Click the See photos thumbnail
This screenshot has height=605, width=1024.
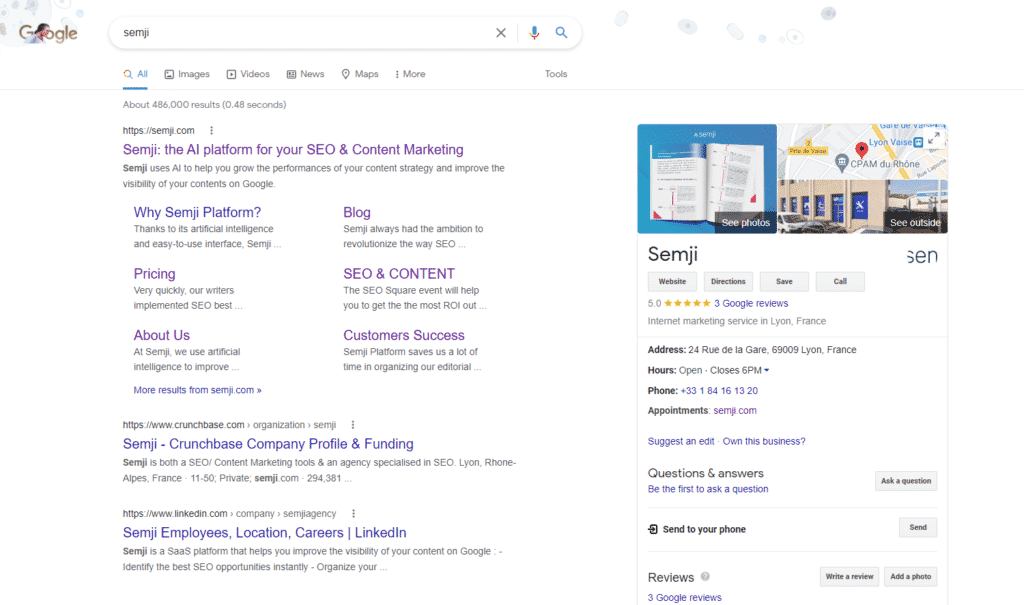point(707,178)
